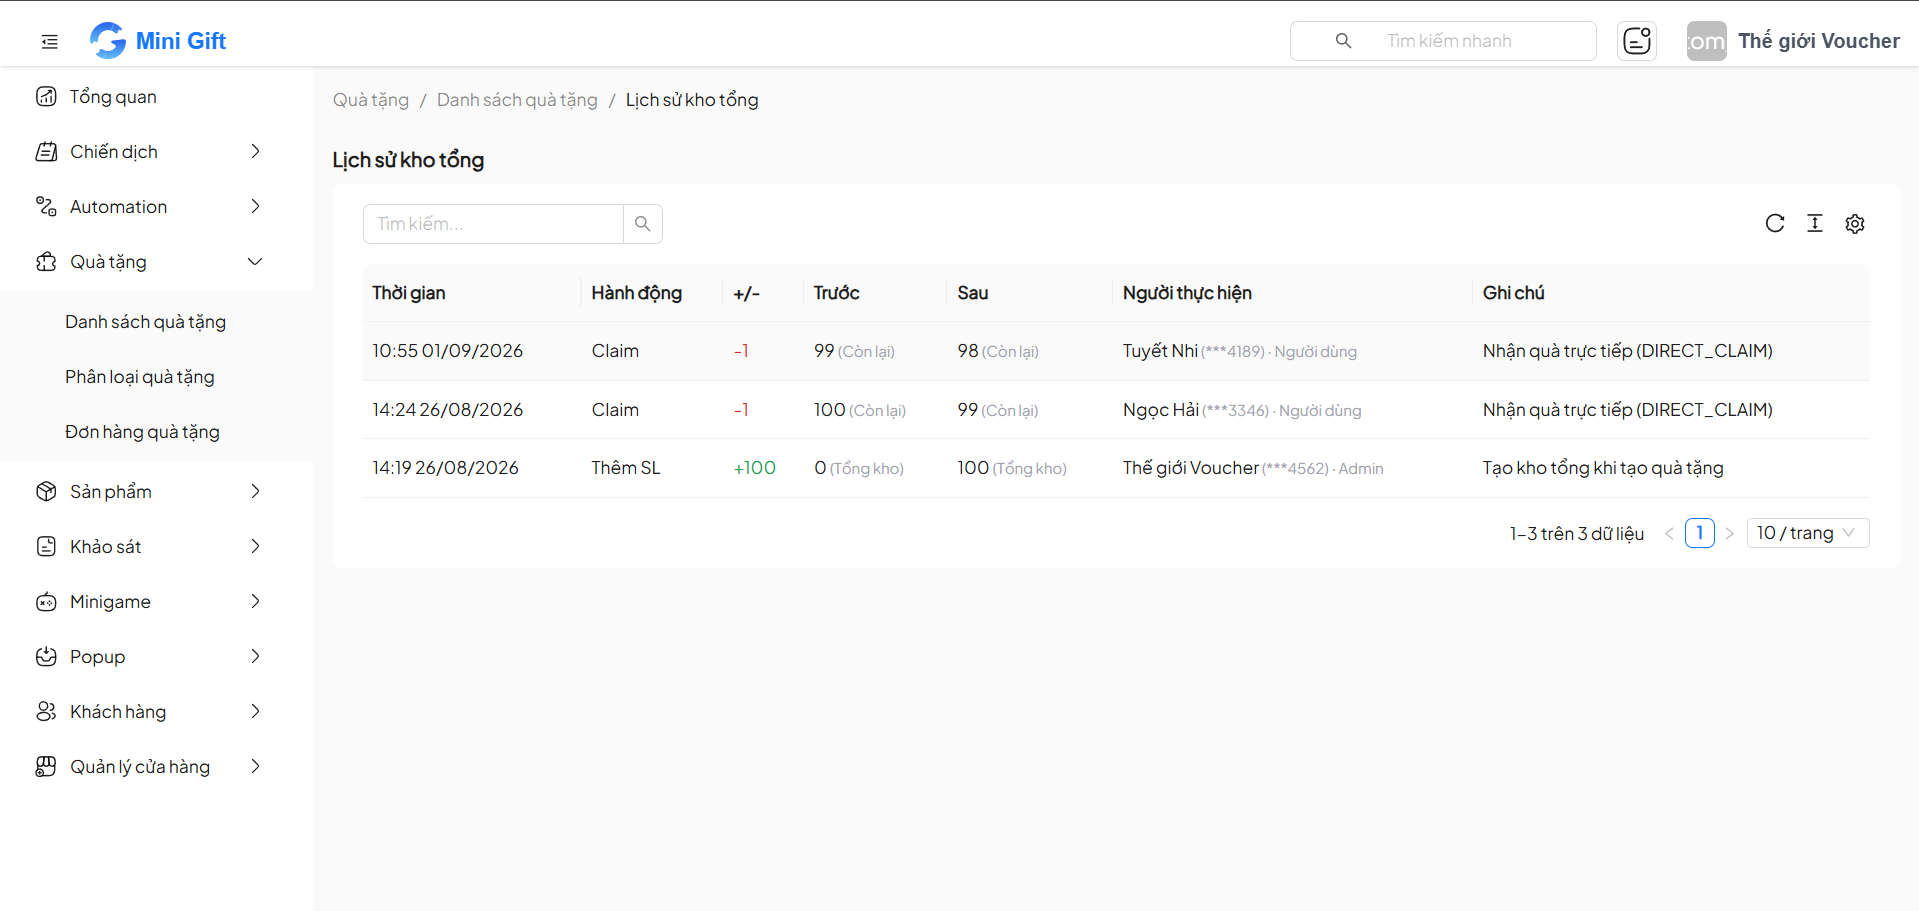Click the Sản phẩm box icon
This screenshot has width=1919, height=911.
click(46, 491)
